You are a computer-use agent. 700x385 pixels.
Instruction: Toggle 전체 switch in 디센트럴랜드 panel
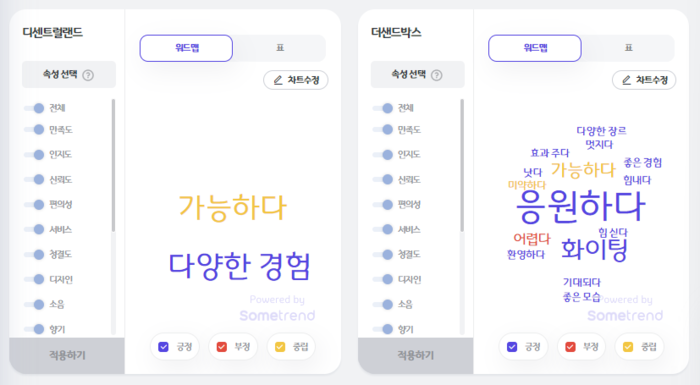pos(34,108)
